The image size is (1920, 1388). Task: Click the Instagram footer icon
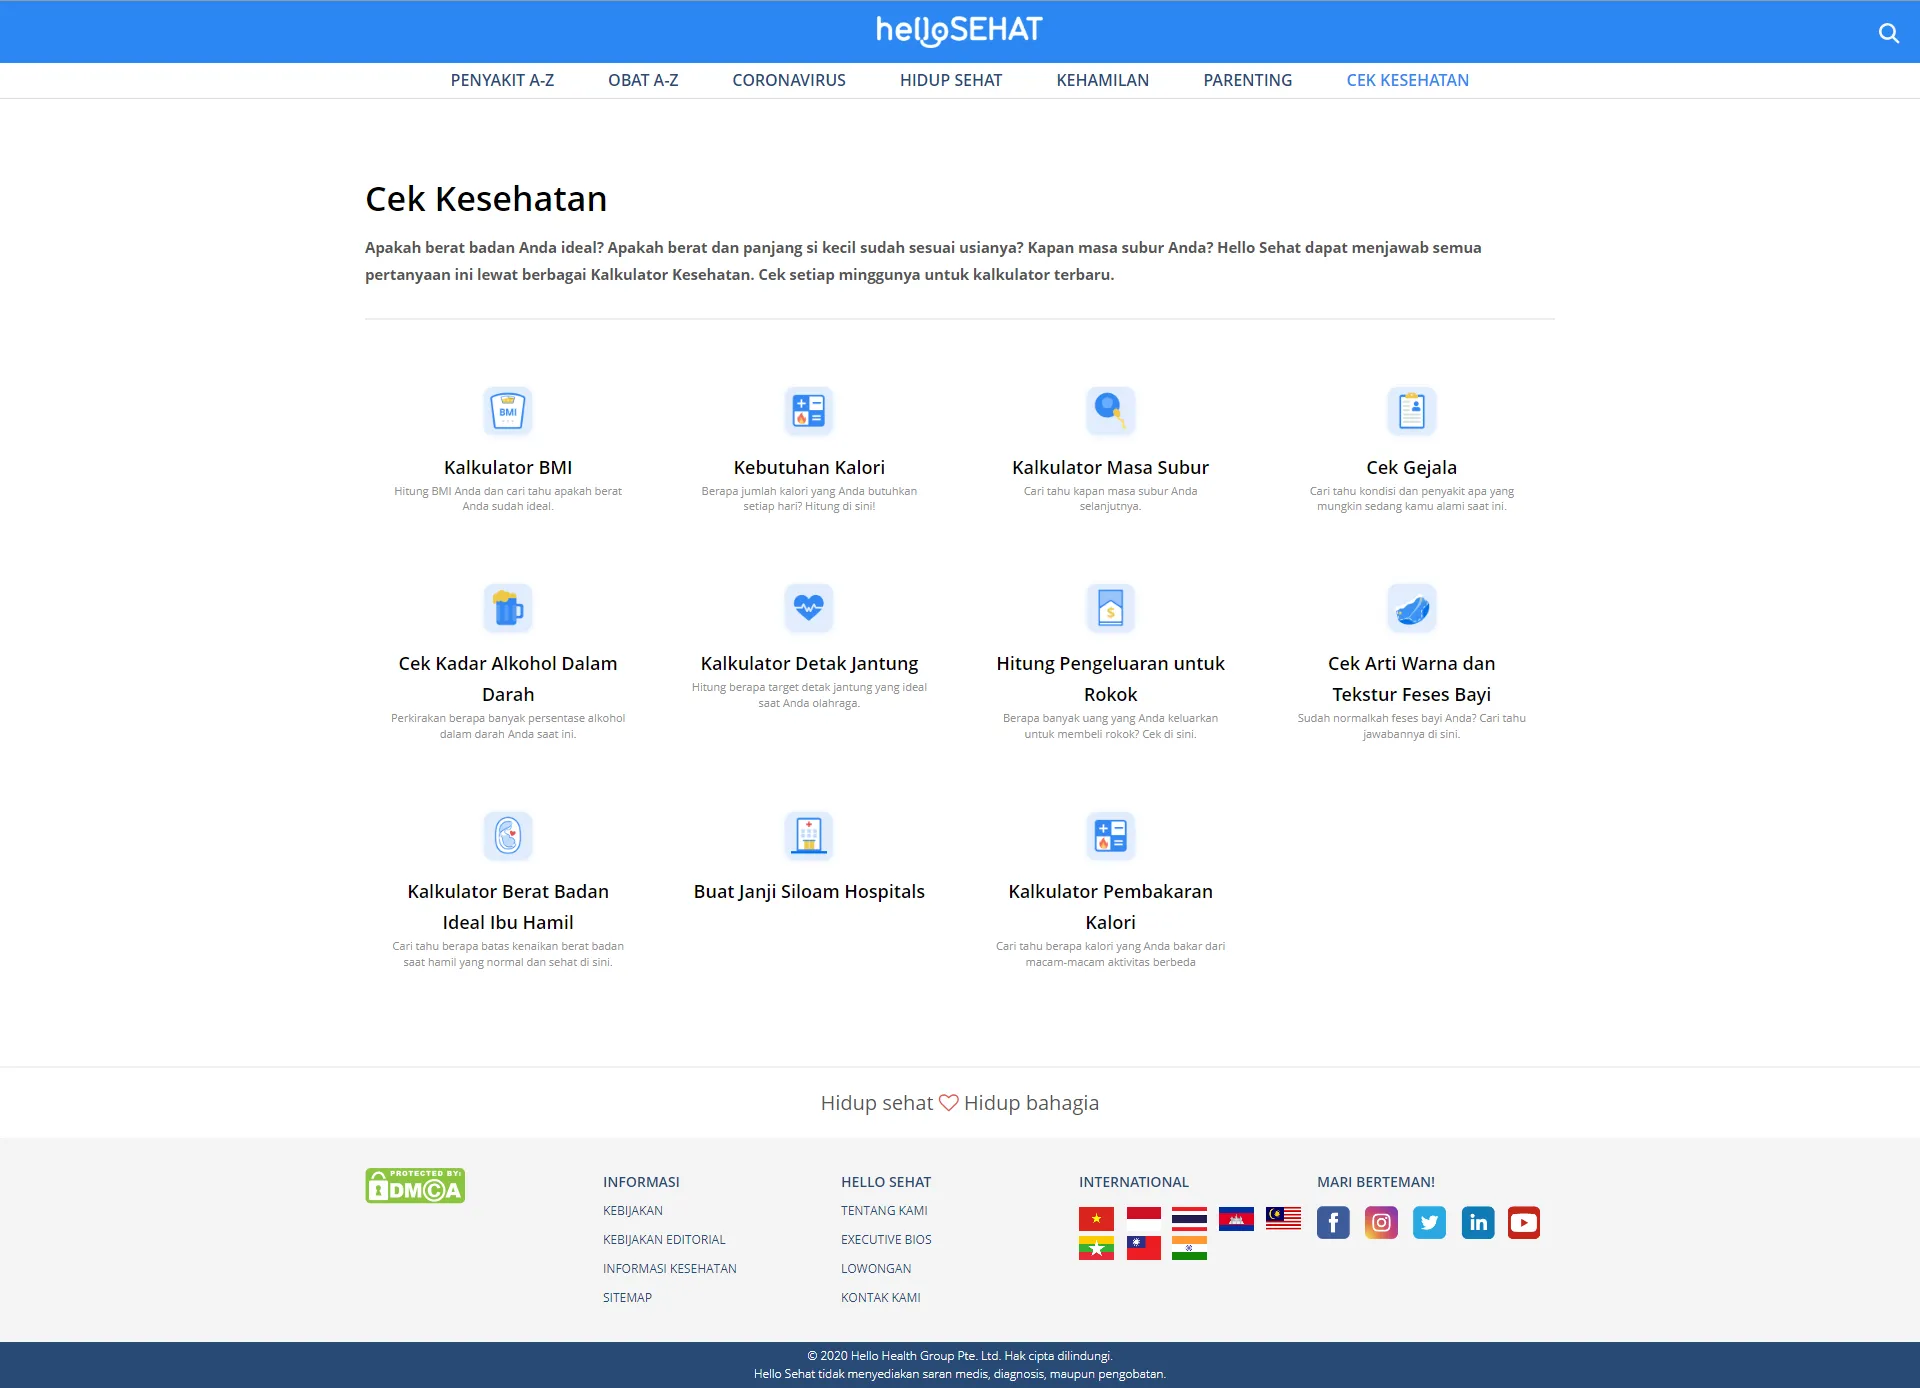(x=1381, y=1222)
